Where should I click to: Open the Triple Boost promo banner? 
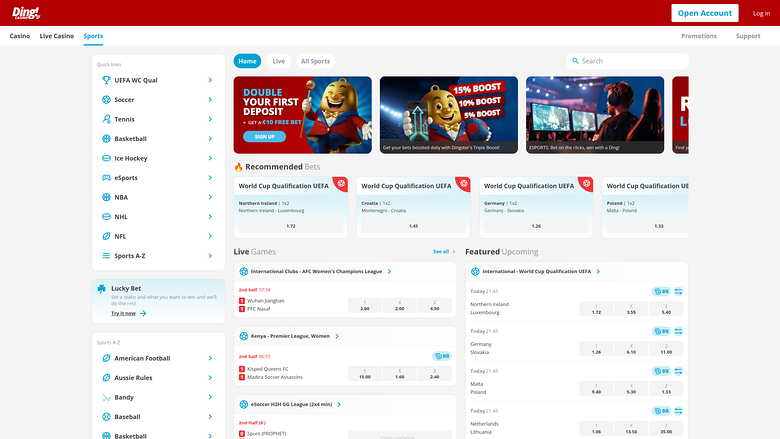(449, 115)
